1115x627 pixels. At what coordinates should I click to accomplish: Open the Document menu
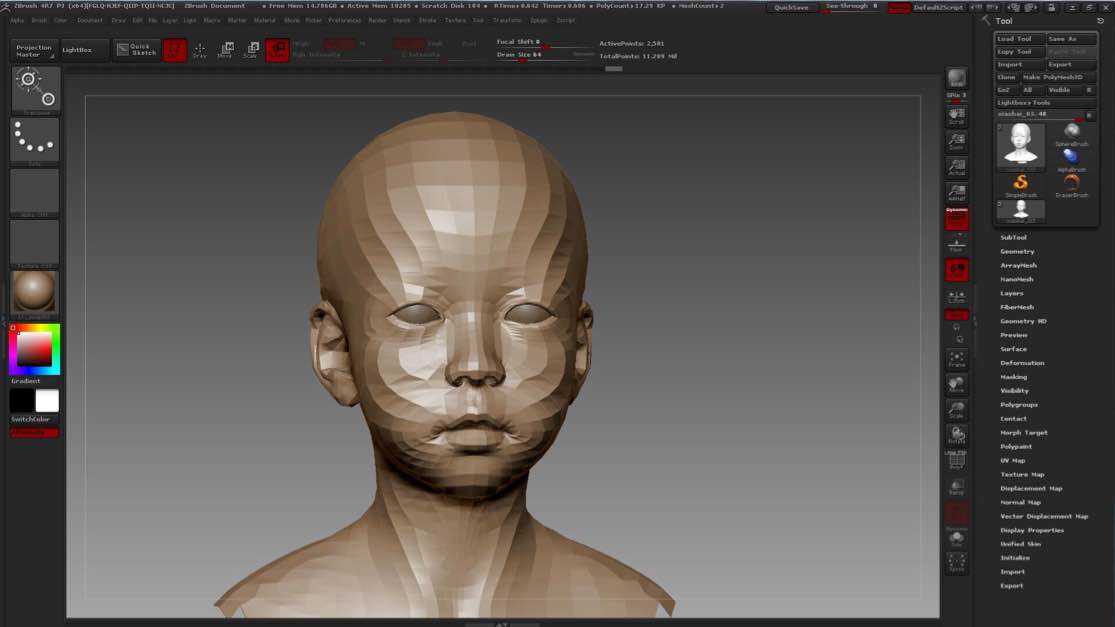coord(90,21)
